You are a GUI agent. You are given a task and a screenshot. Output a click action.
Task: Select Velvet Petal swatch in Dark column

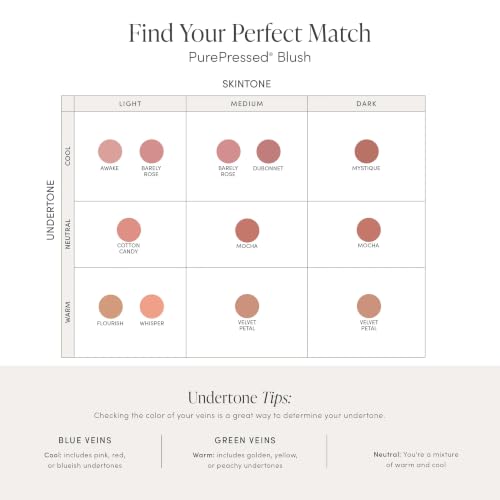tap(369, 306)
